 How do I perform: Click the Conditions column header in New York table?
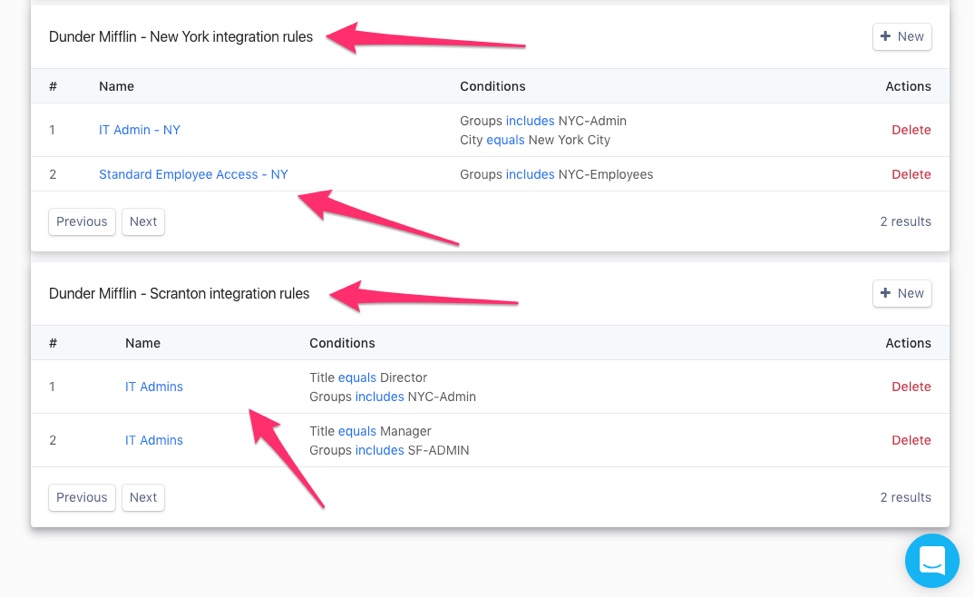(x=493, y=86)
